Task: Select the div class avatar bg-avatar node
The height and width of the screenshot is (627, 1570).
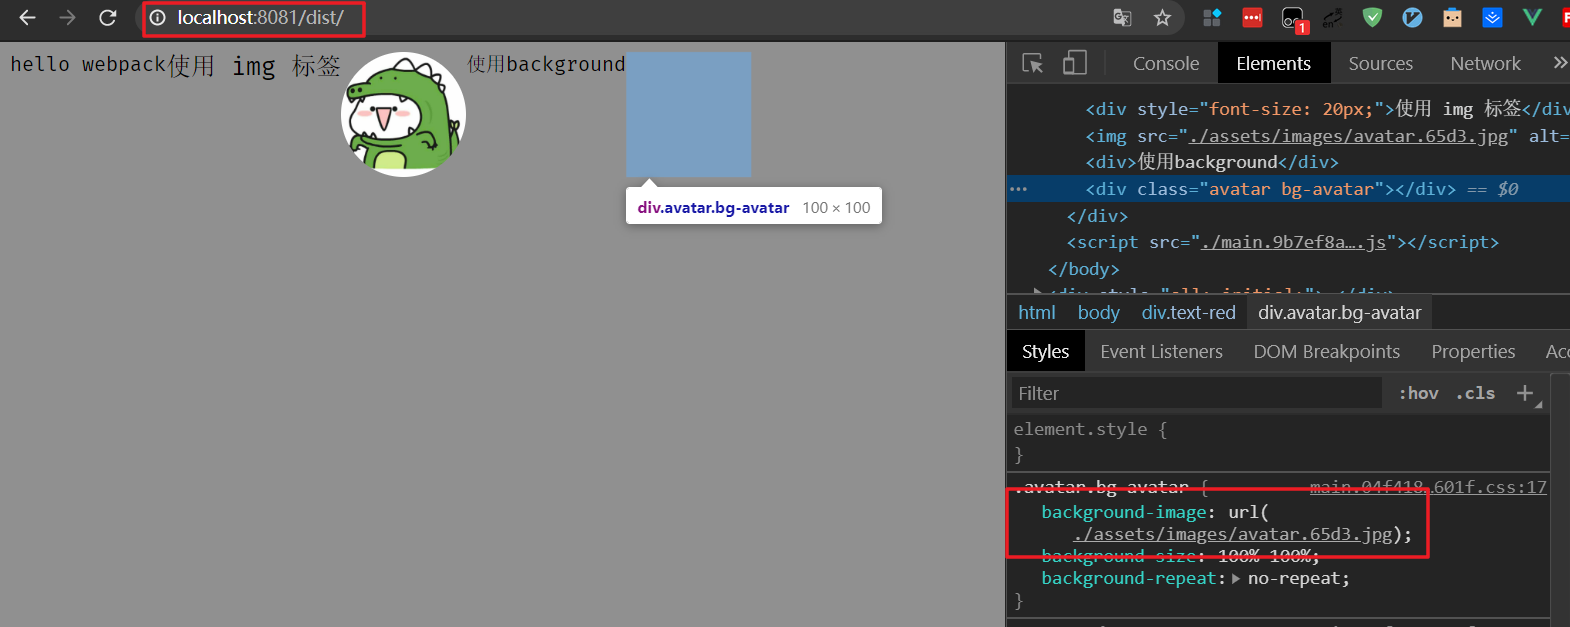Action: point(1288,189)
